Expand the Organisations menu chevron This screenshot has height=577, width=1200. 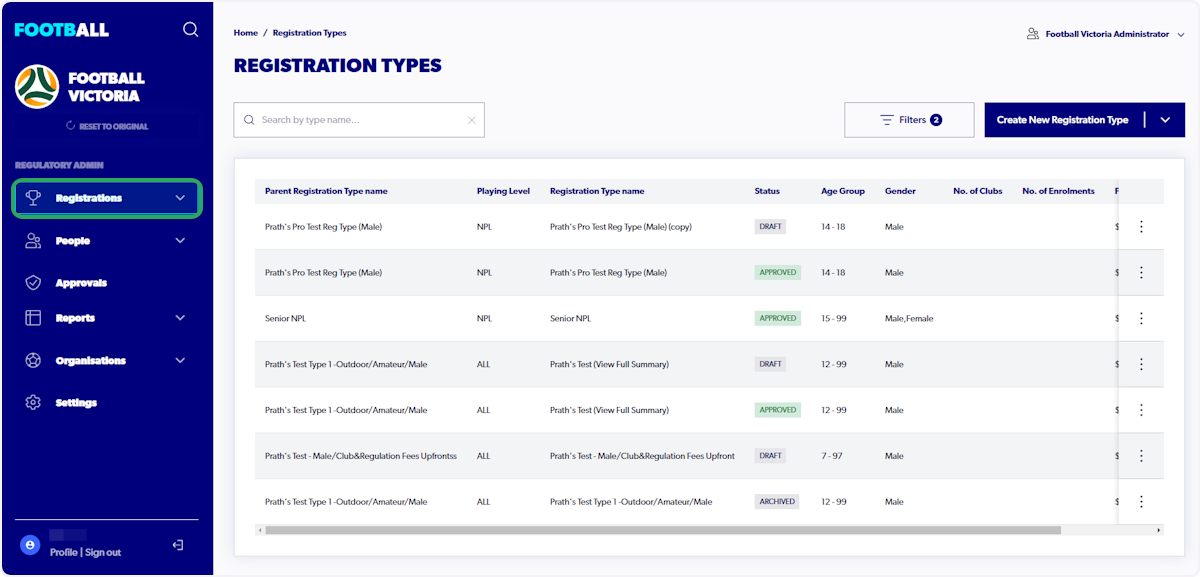pos(180,361)
